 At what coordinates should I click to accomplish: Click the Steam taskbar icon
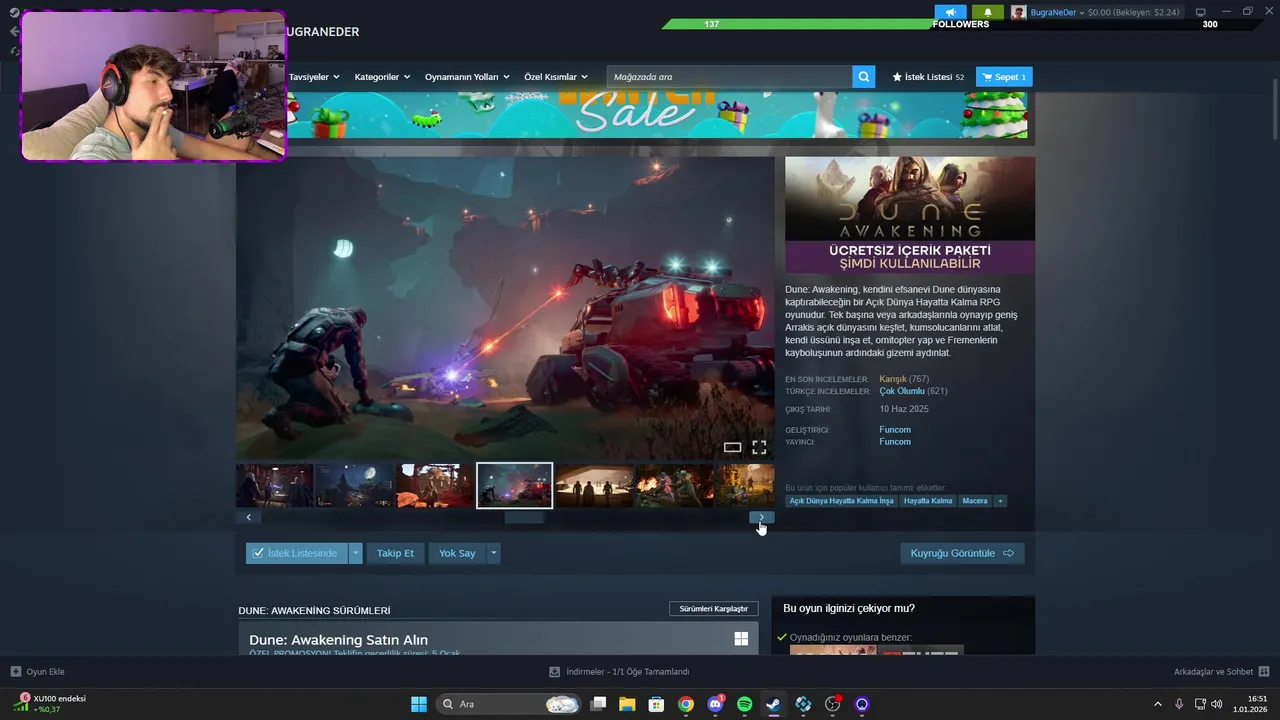tap(773, 704)
